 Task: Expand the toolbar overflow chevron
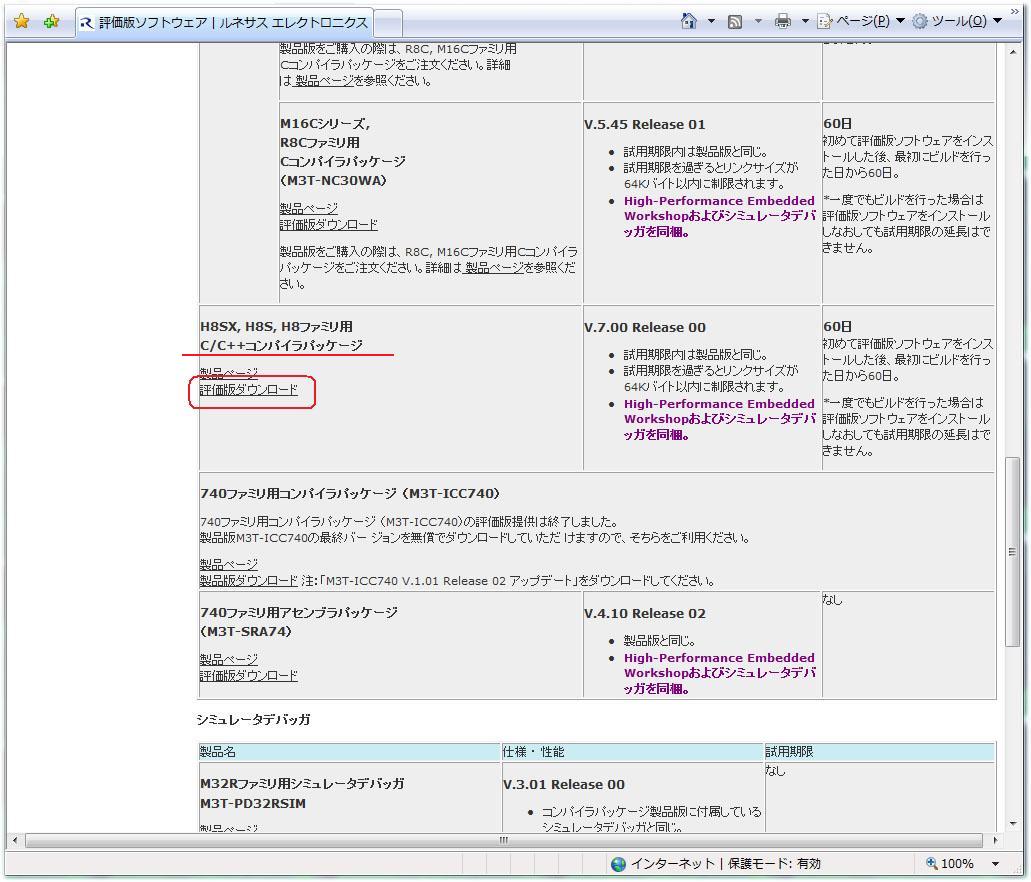tap(1015, 11)
